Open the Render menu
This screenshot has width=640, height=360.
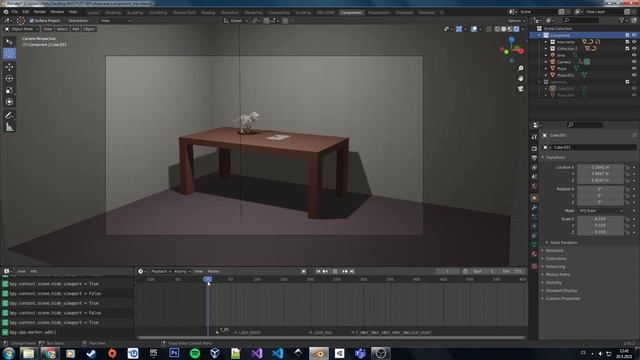40,12
